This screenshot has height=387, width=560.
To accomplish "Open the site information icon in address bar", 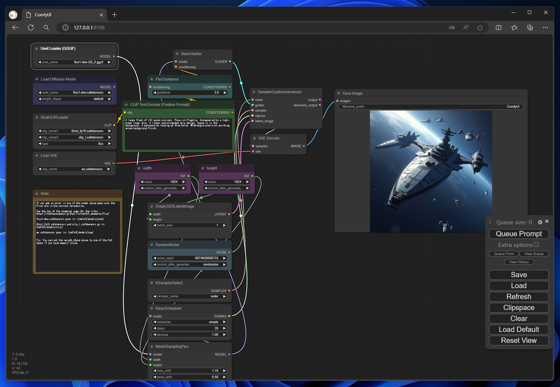I will (65, 27).
